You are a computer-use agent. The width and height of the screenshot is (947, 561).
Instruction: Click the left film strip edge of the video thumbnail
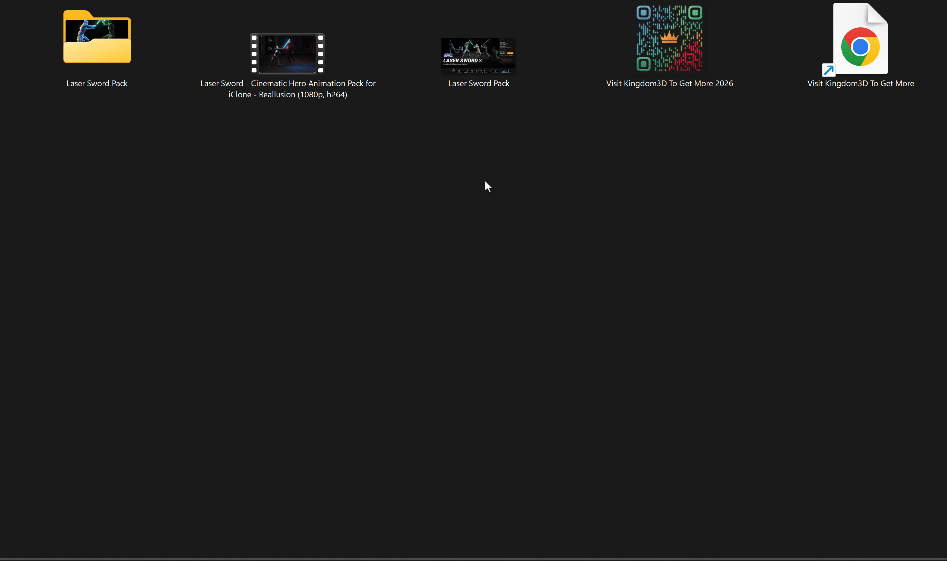[x=254, y=53]
